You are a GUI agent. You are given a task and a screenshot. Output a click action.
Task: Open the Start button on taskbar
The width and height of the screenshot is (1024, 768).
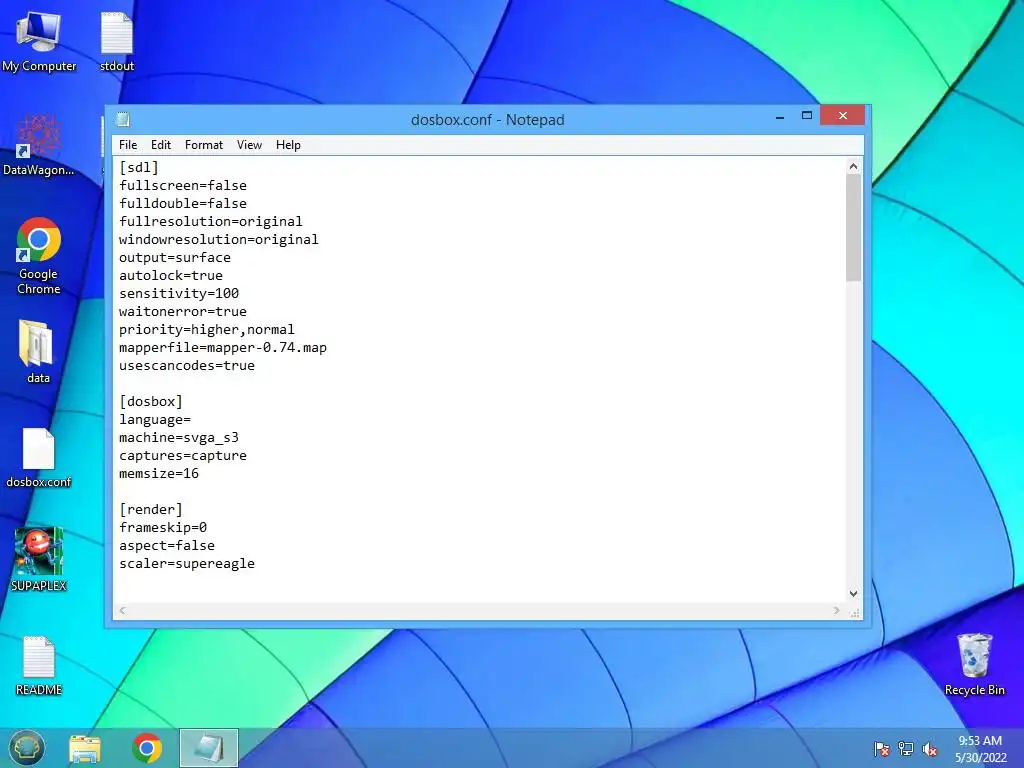coord(26,748)
